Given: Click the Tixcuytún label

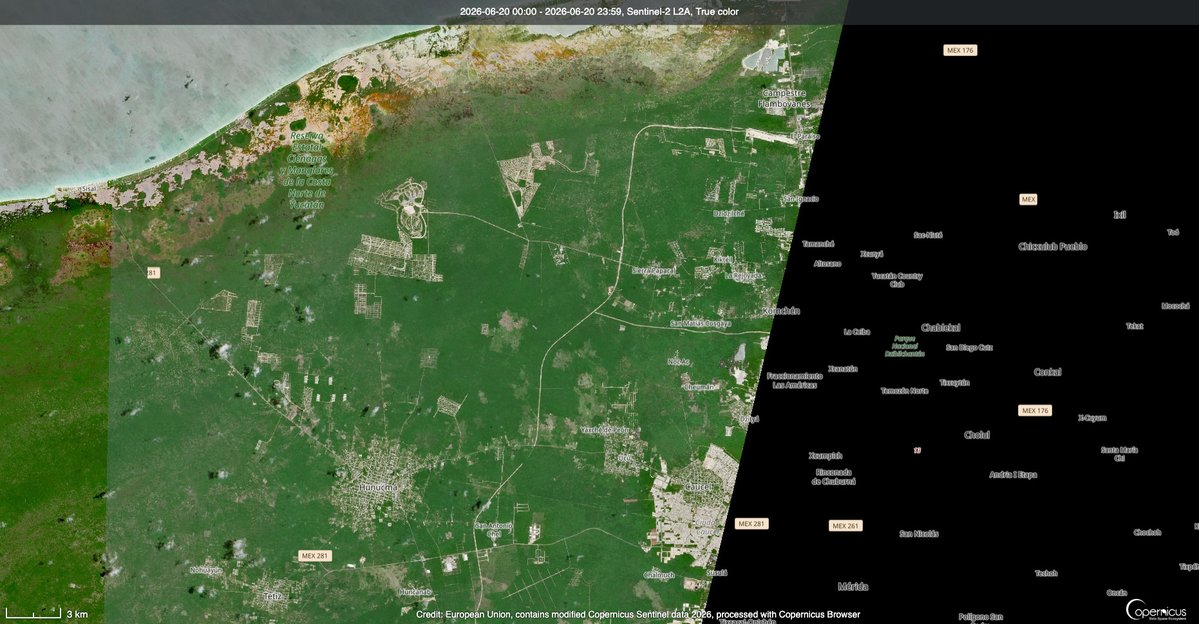Looking at the screenshot, I should [954, 382].
